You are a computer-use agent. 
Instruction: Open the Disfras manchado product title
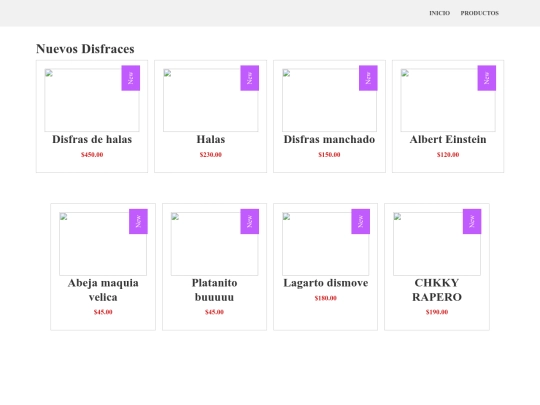click(329, 139)
